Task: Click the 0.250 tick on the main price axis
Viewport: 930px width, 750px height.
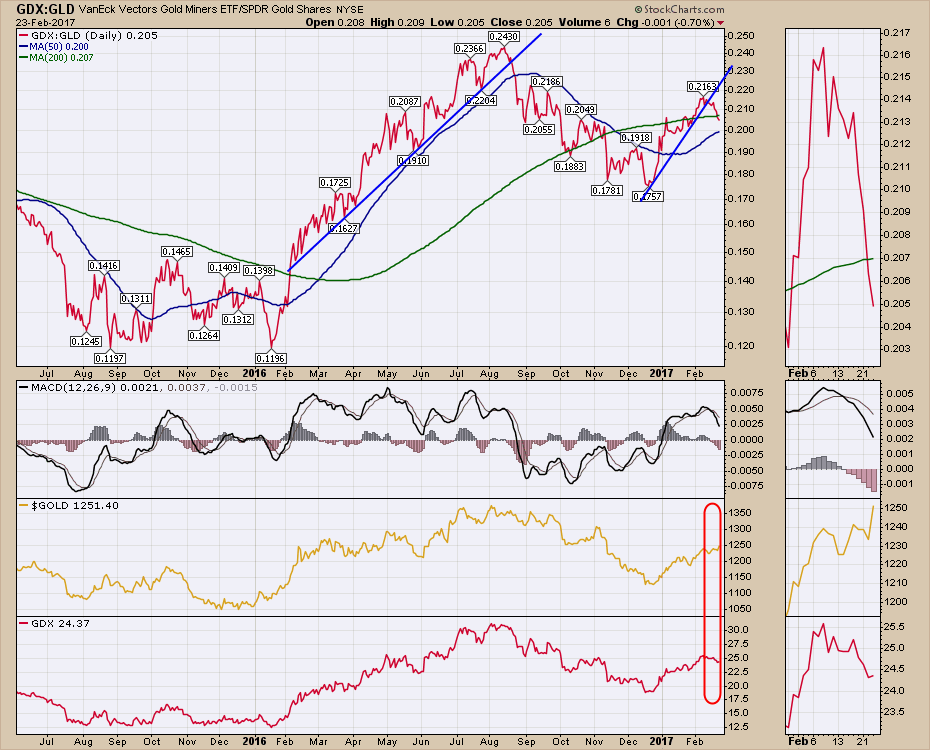Action: [741, 35]
